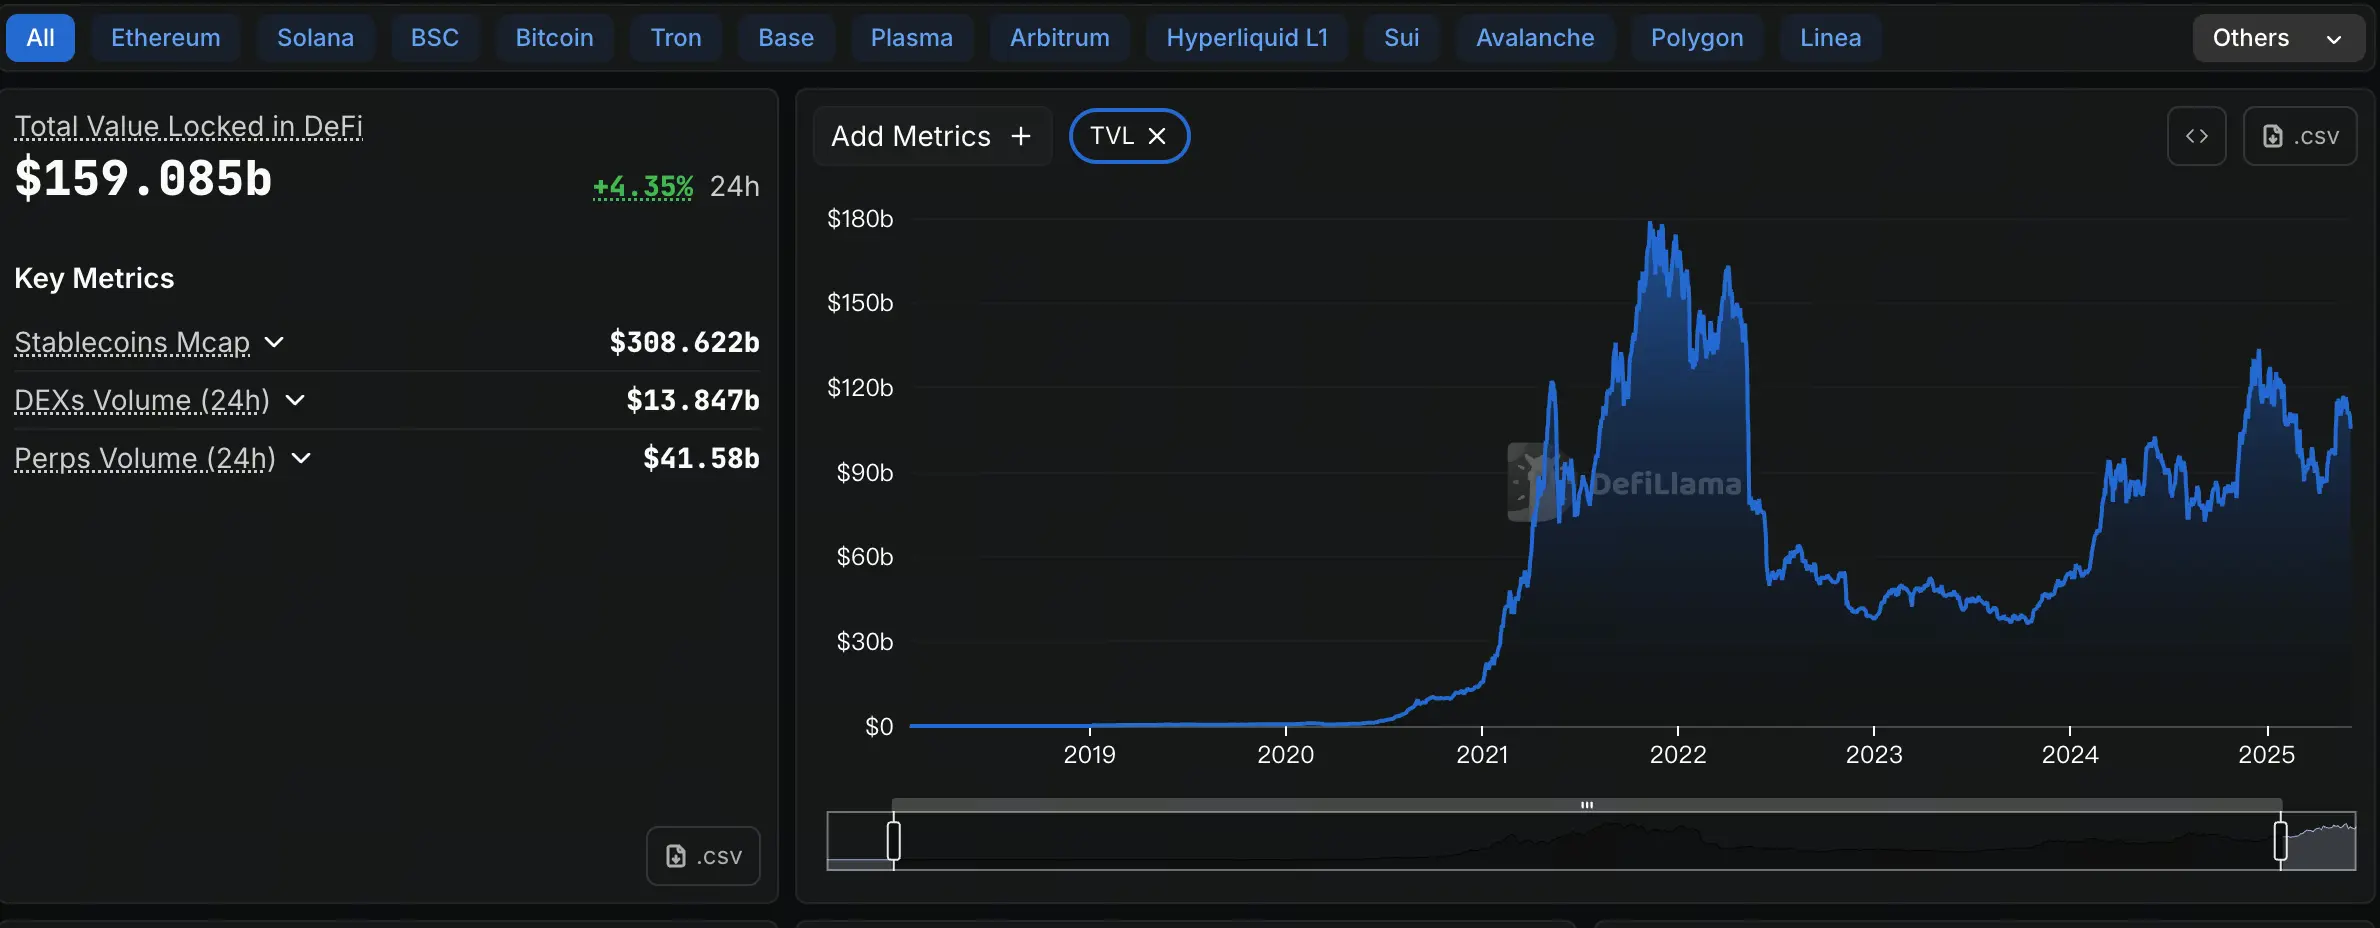This screenshot has height=928, width=2380.
Task: Click the $120b y-axis label
Action: coord(860,387)
